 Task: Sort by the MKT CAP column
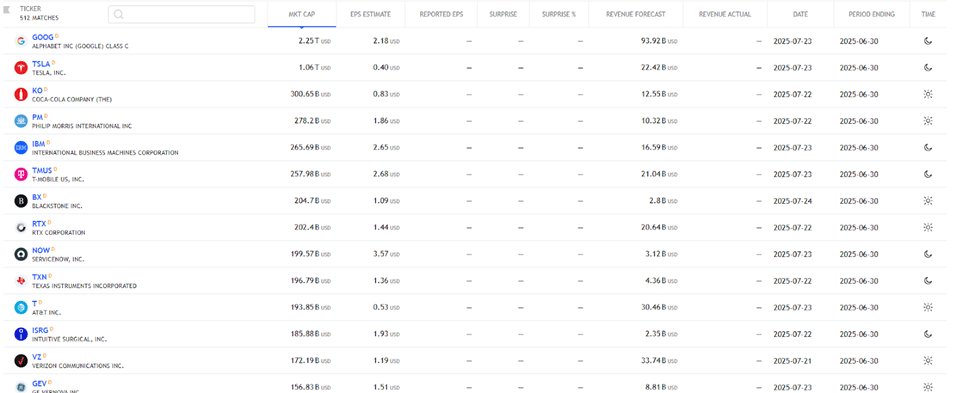[302, 14]
